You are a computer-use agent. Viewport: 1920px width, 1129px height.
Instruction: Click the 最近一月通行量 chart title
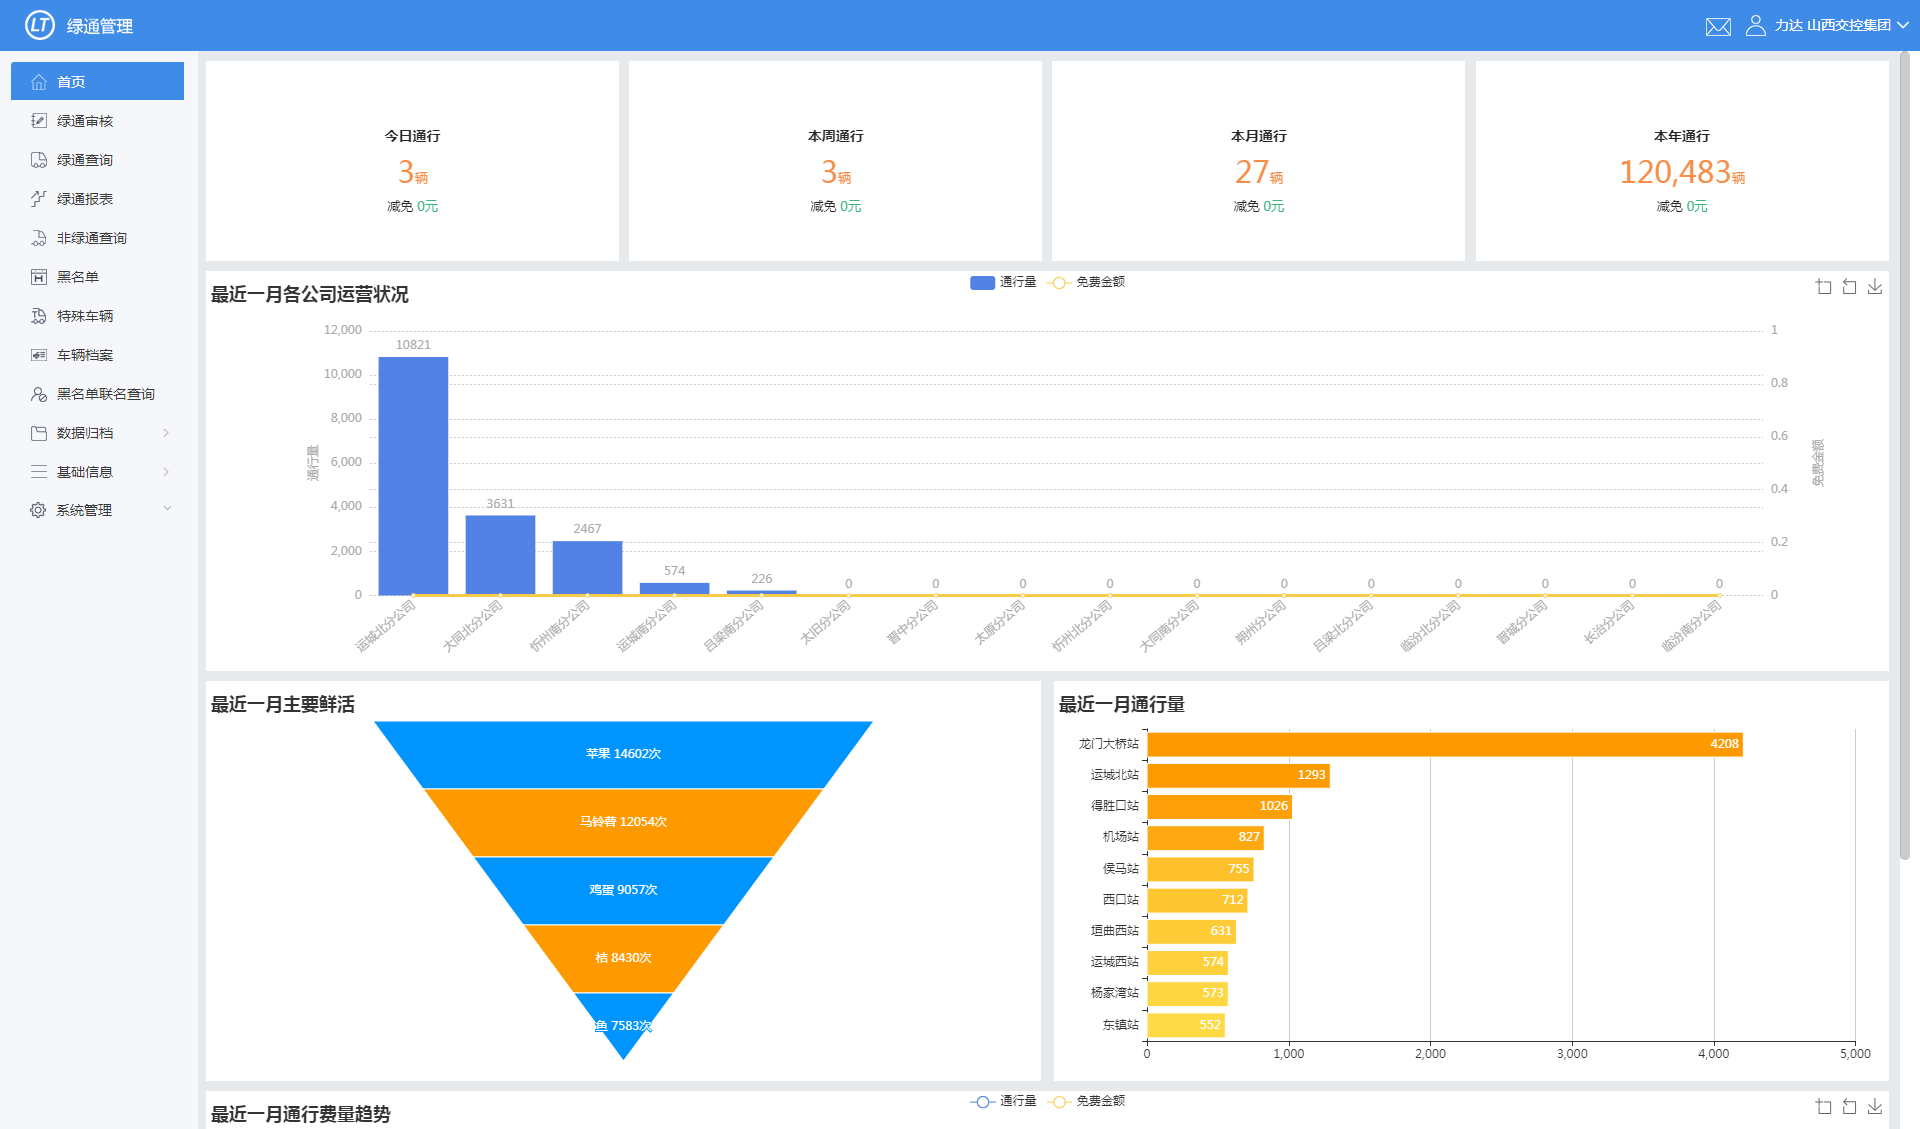click(x=1122, y=705)
